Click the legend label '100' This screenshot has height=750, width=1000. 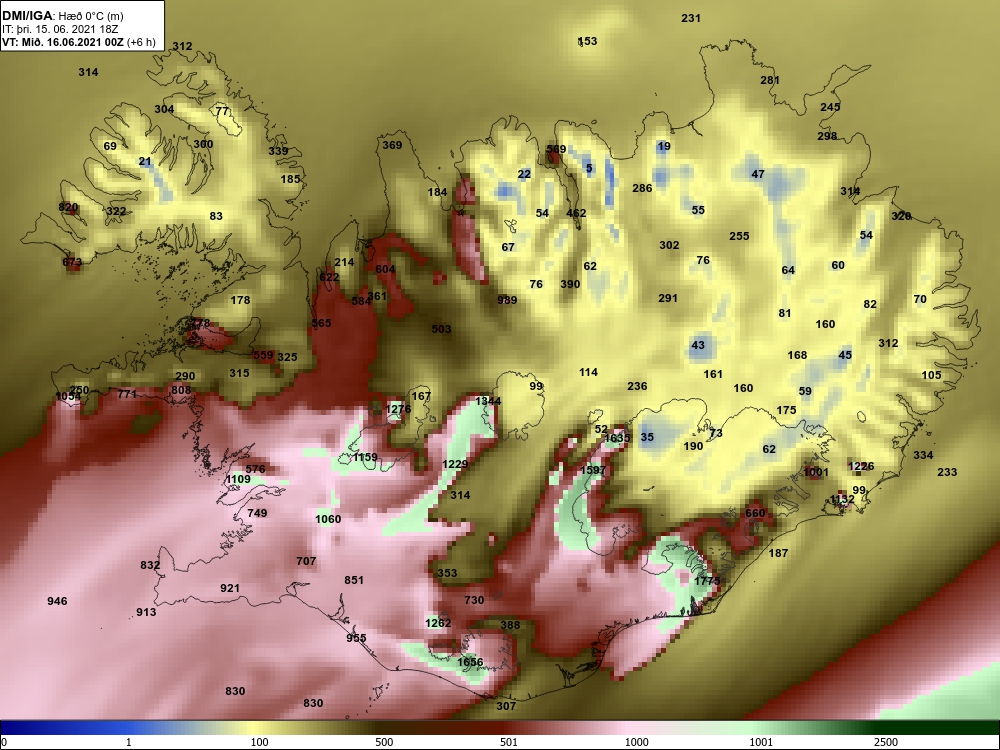click(x=259, y=742)
